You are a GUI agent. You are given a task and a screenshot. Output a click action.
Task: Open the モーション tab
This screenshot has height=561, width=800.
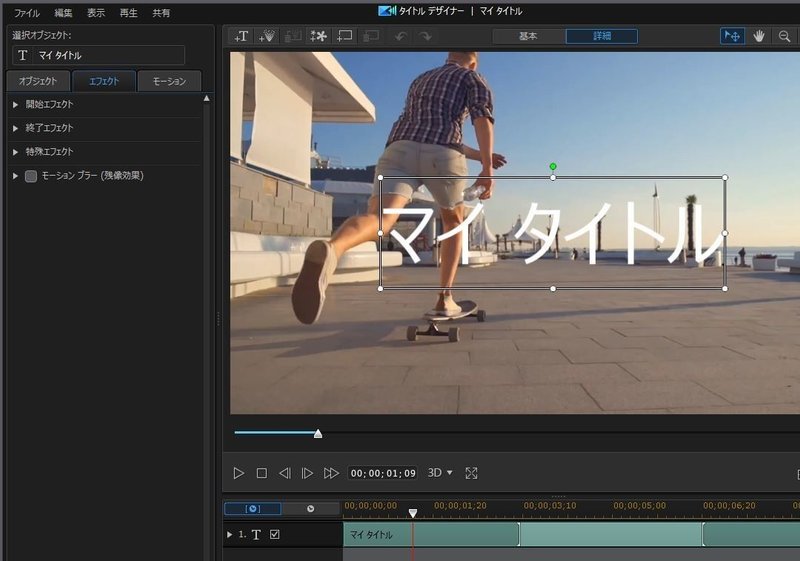point(169,81)
